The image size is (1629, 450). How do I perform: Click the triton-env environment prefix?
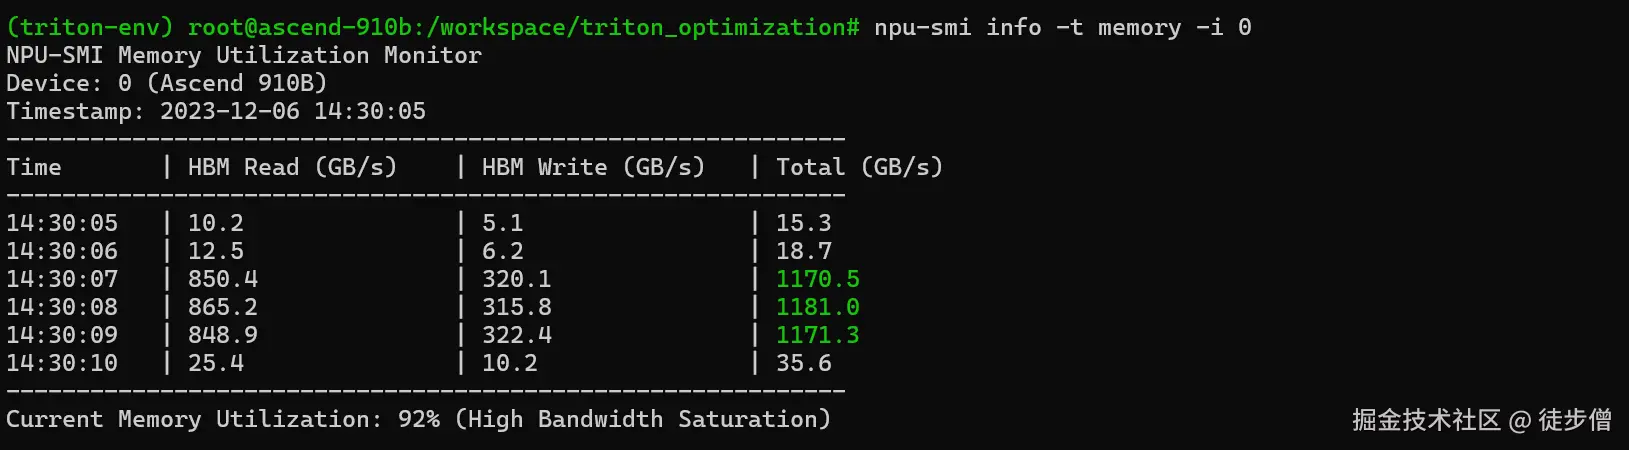pos(90,27)
